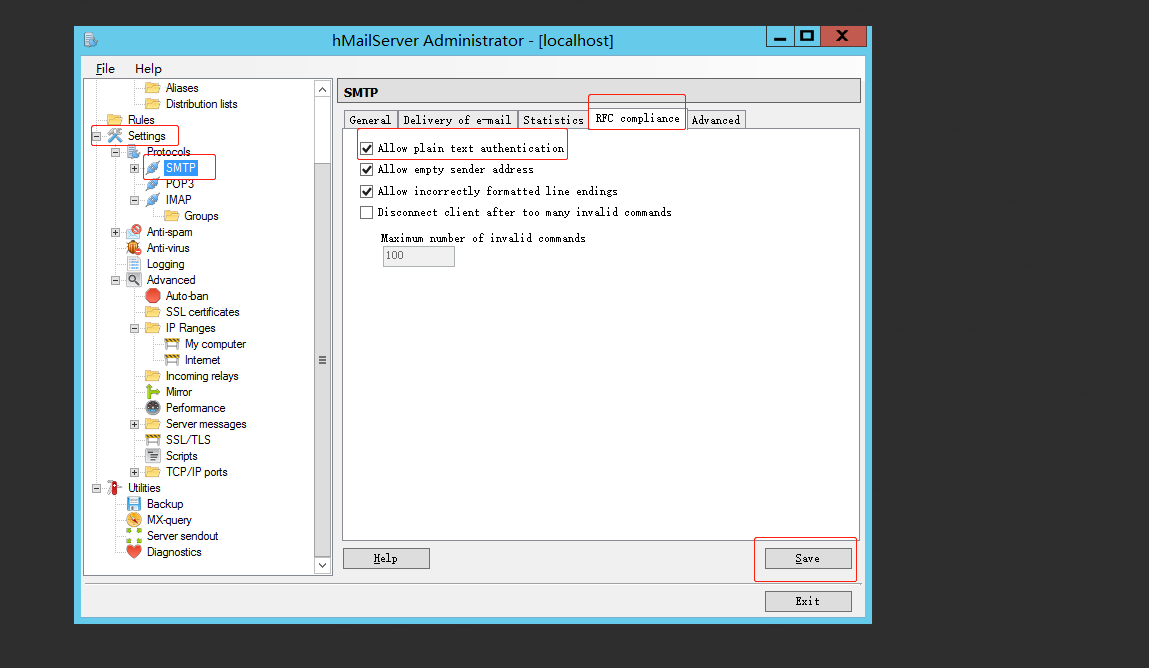1149x668 pixels.
Task: Click the Anti-virus bug icon
Action: pos(133,248)
